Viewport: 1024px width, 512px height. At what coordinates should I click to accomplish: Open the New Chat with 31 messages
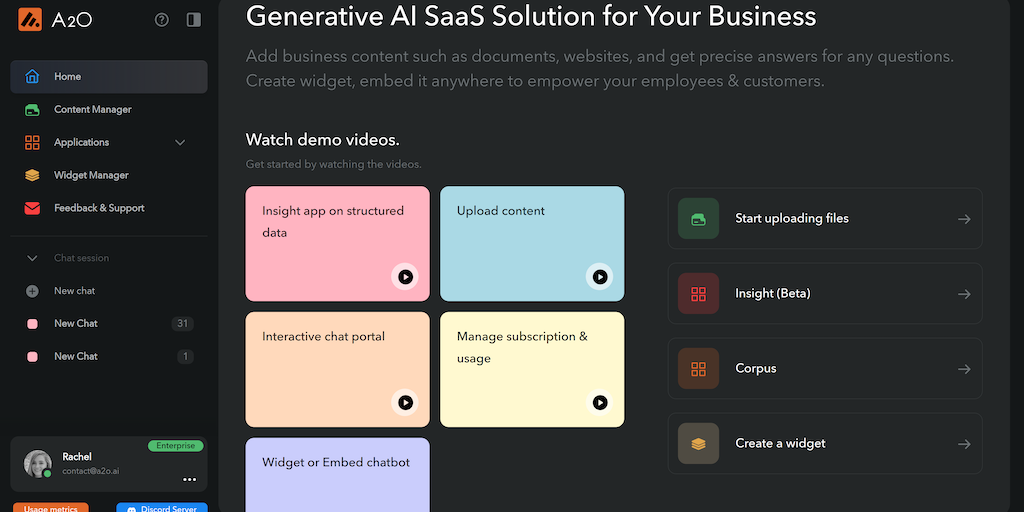tap(76, 324)
